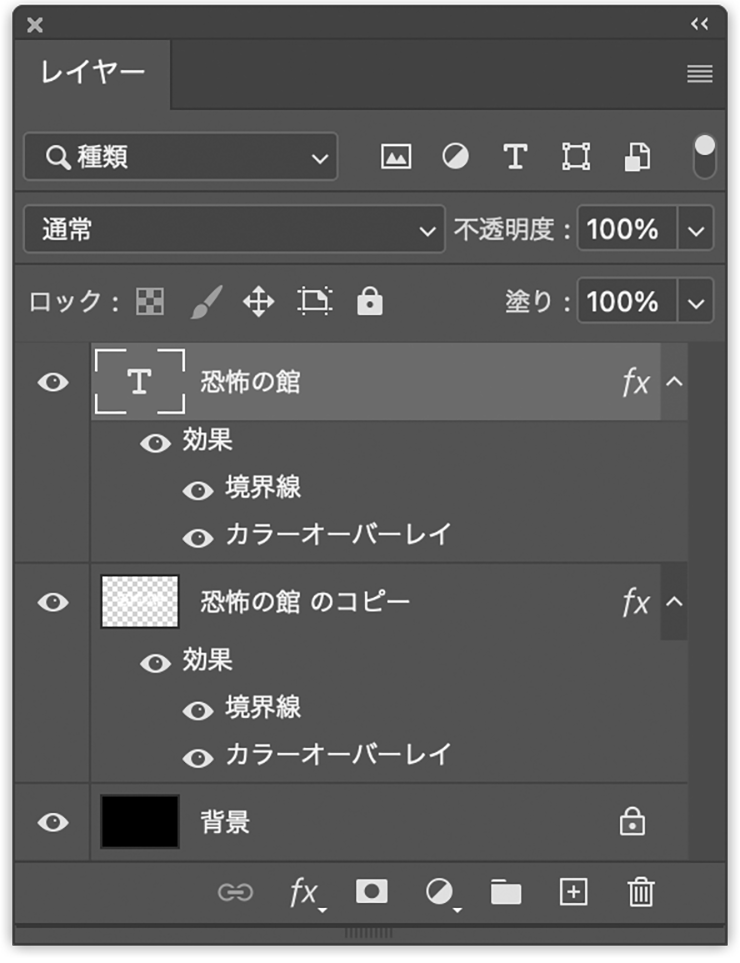Click the lock transparent pixels icon
Viewport: 740px width, 963px height.
click(x=150, y=302)
